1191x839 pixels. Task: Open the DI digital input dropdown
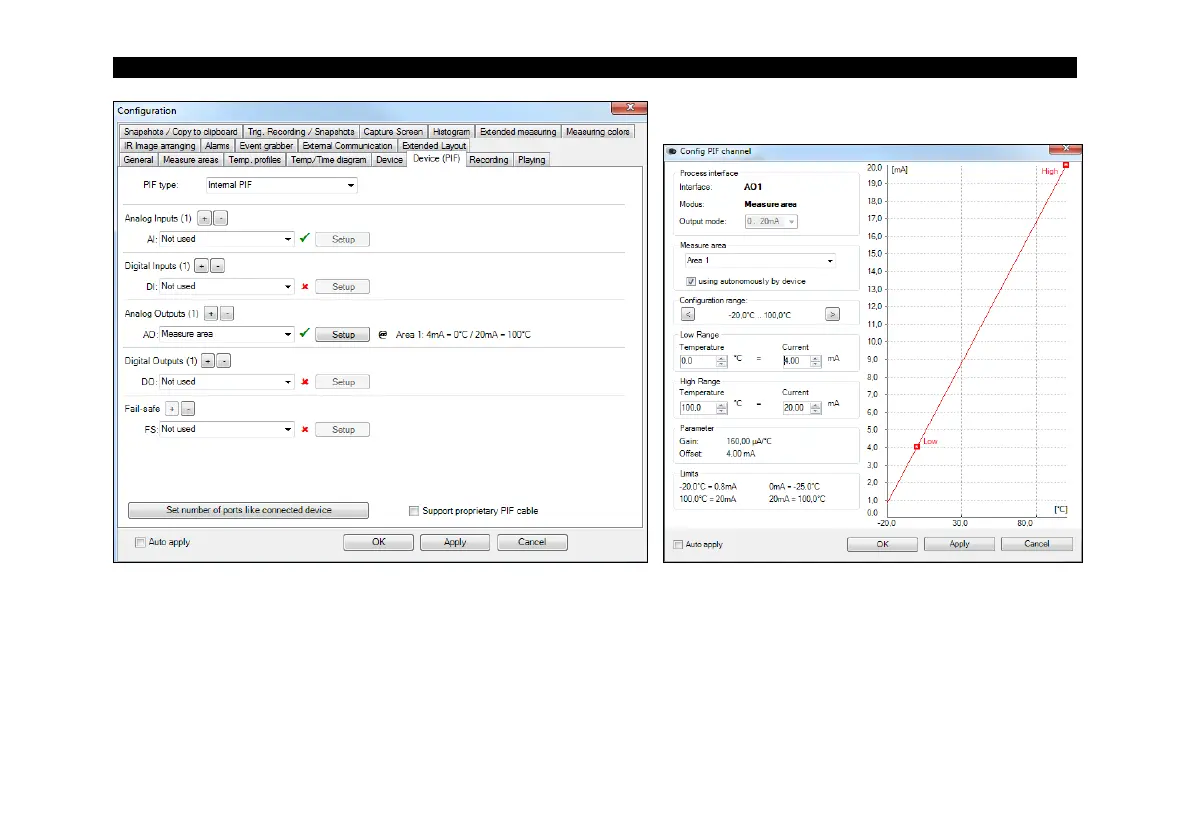pyautogui.click(x=226, y=286)
